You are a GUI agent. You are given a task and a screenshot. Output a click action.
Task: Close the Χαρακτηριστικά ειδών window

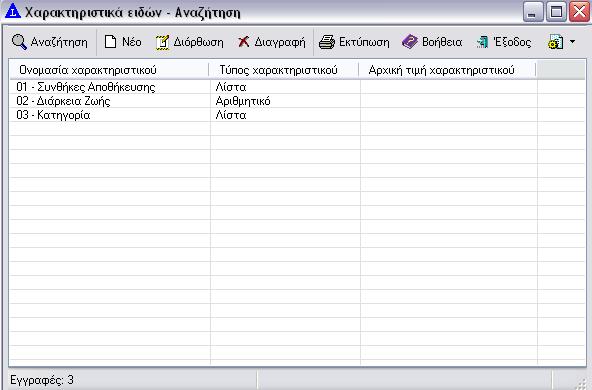(579, 12)
